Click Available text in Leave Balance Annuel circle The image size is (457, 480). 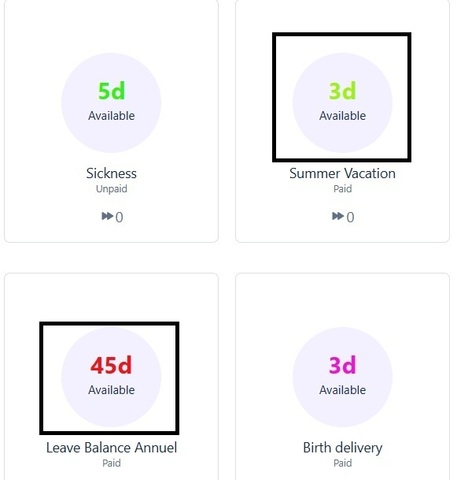(x=111, y=390)
